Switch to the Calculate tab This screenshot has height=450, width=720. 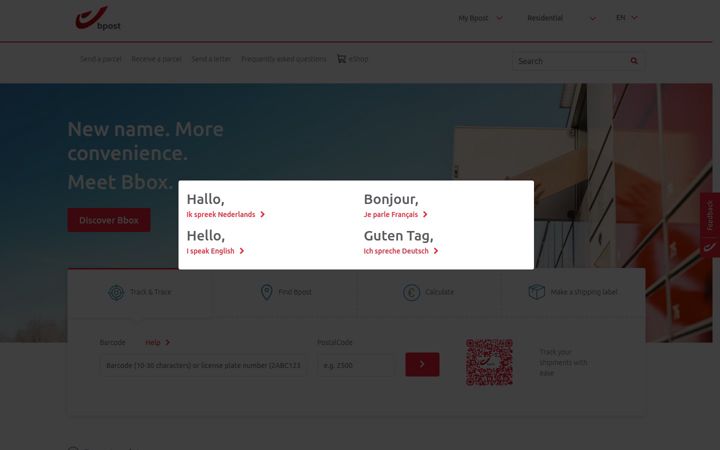(428, 292)
